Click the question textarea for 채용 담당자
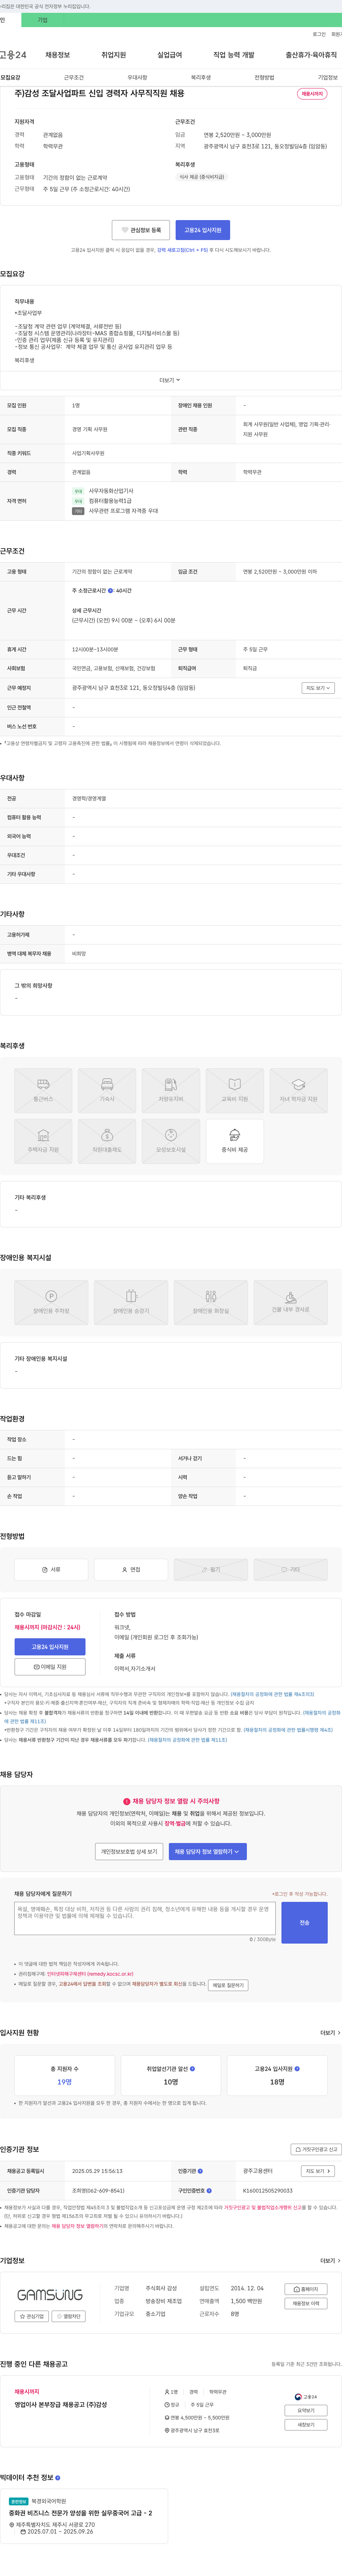Viewport: 342px width, 2576px height. (x=145, y=1918)
